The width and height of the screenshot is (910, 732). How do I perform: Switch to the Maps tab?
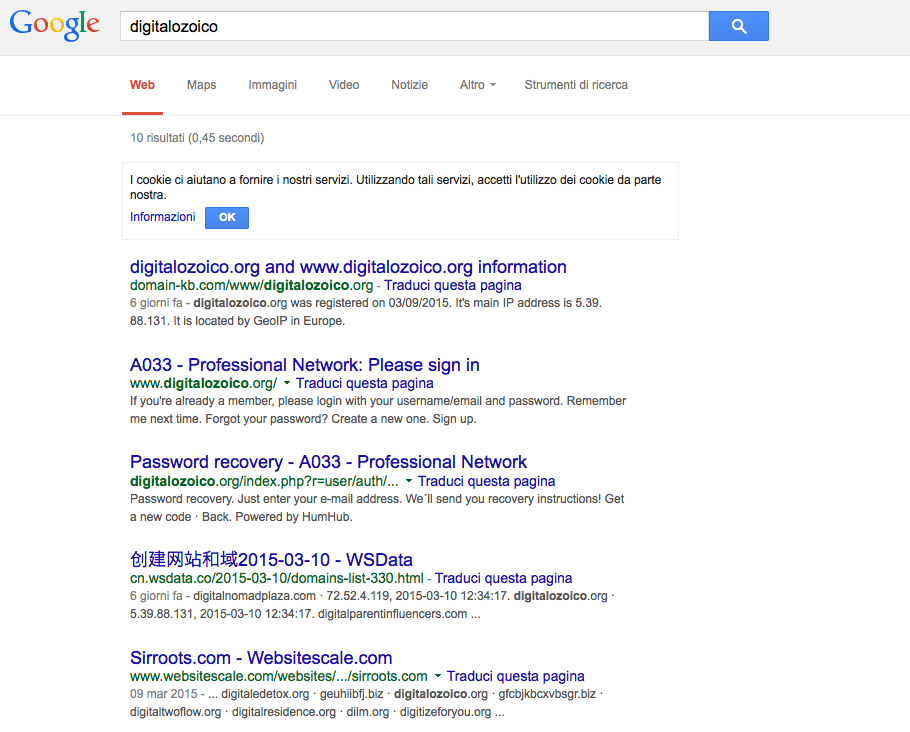point(201,85)
